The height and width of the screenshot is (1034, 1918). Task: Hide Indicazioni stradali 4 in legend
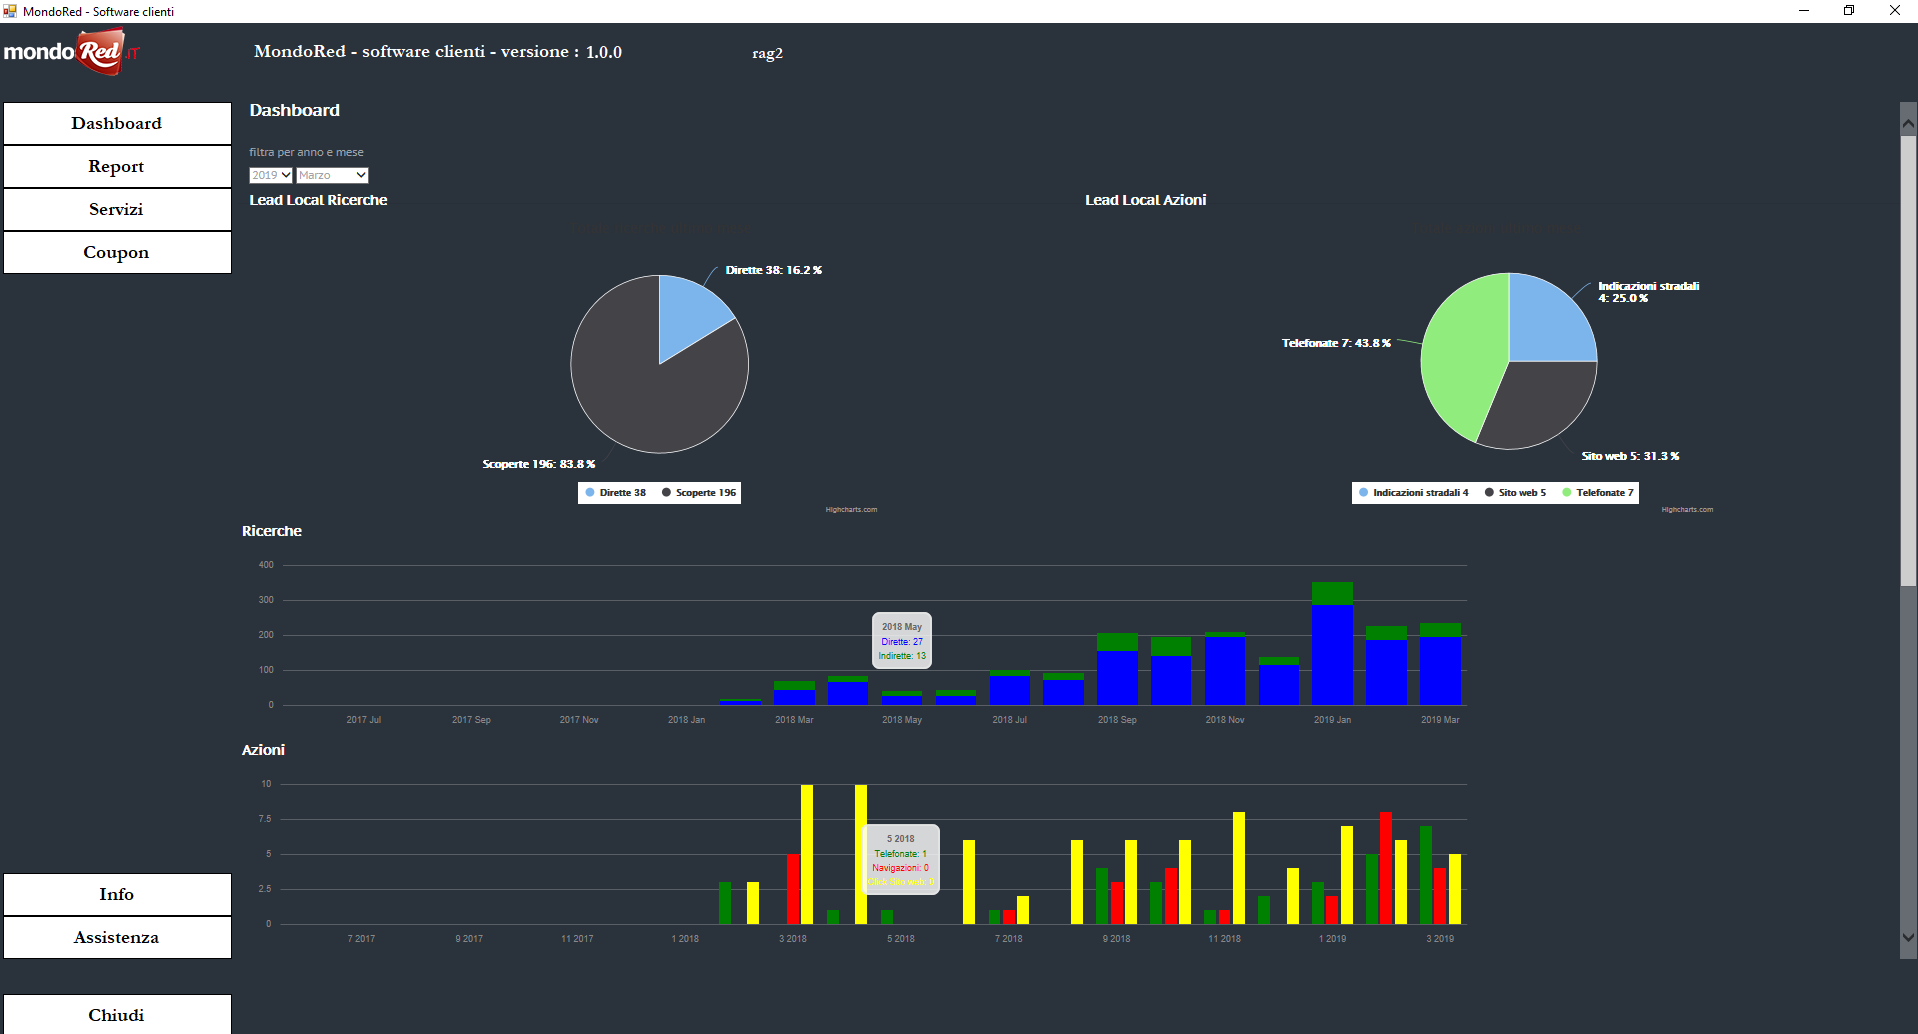1414,493
